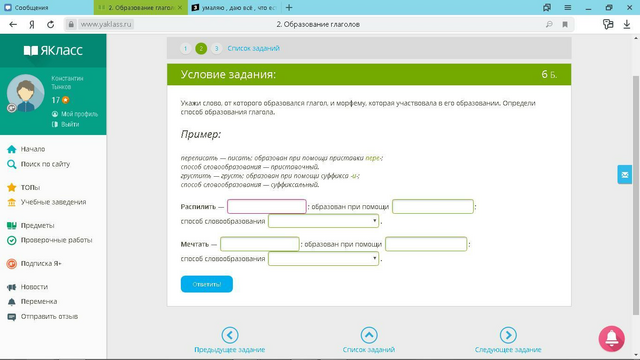Go to next task arrow icon
The width and height of the screenshot is (640, 360).
508,335
